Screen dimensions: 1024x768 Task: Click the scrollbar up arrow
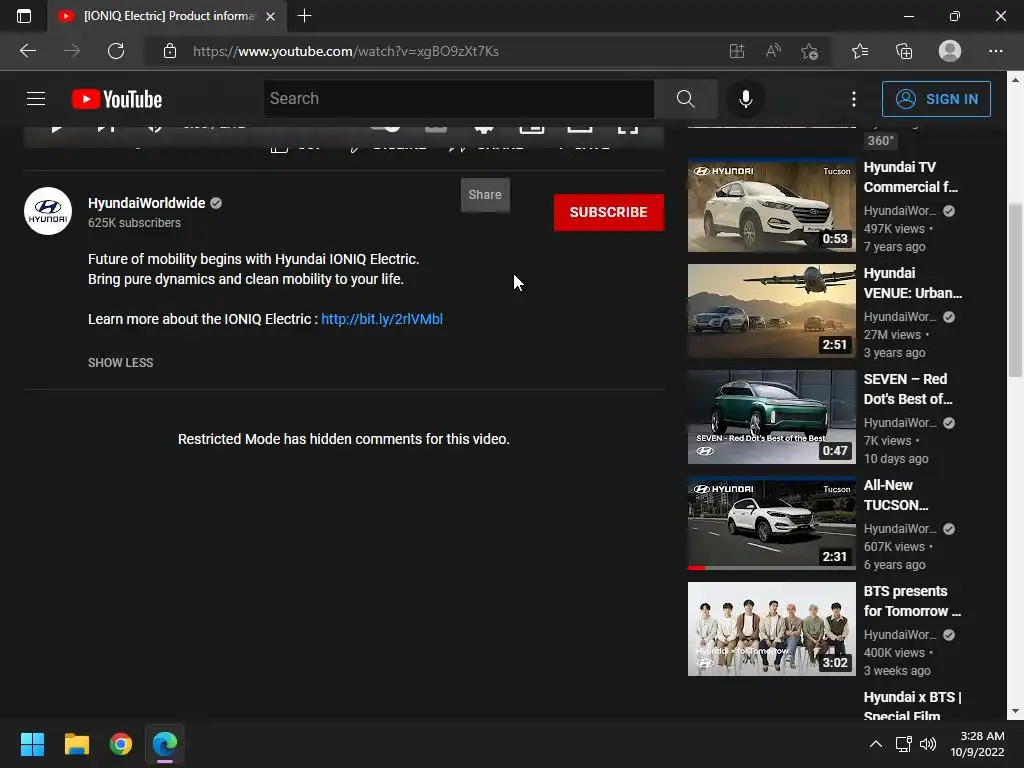click(1015, 80)
